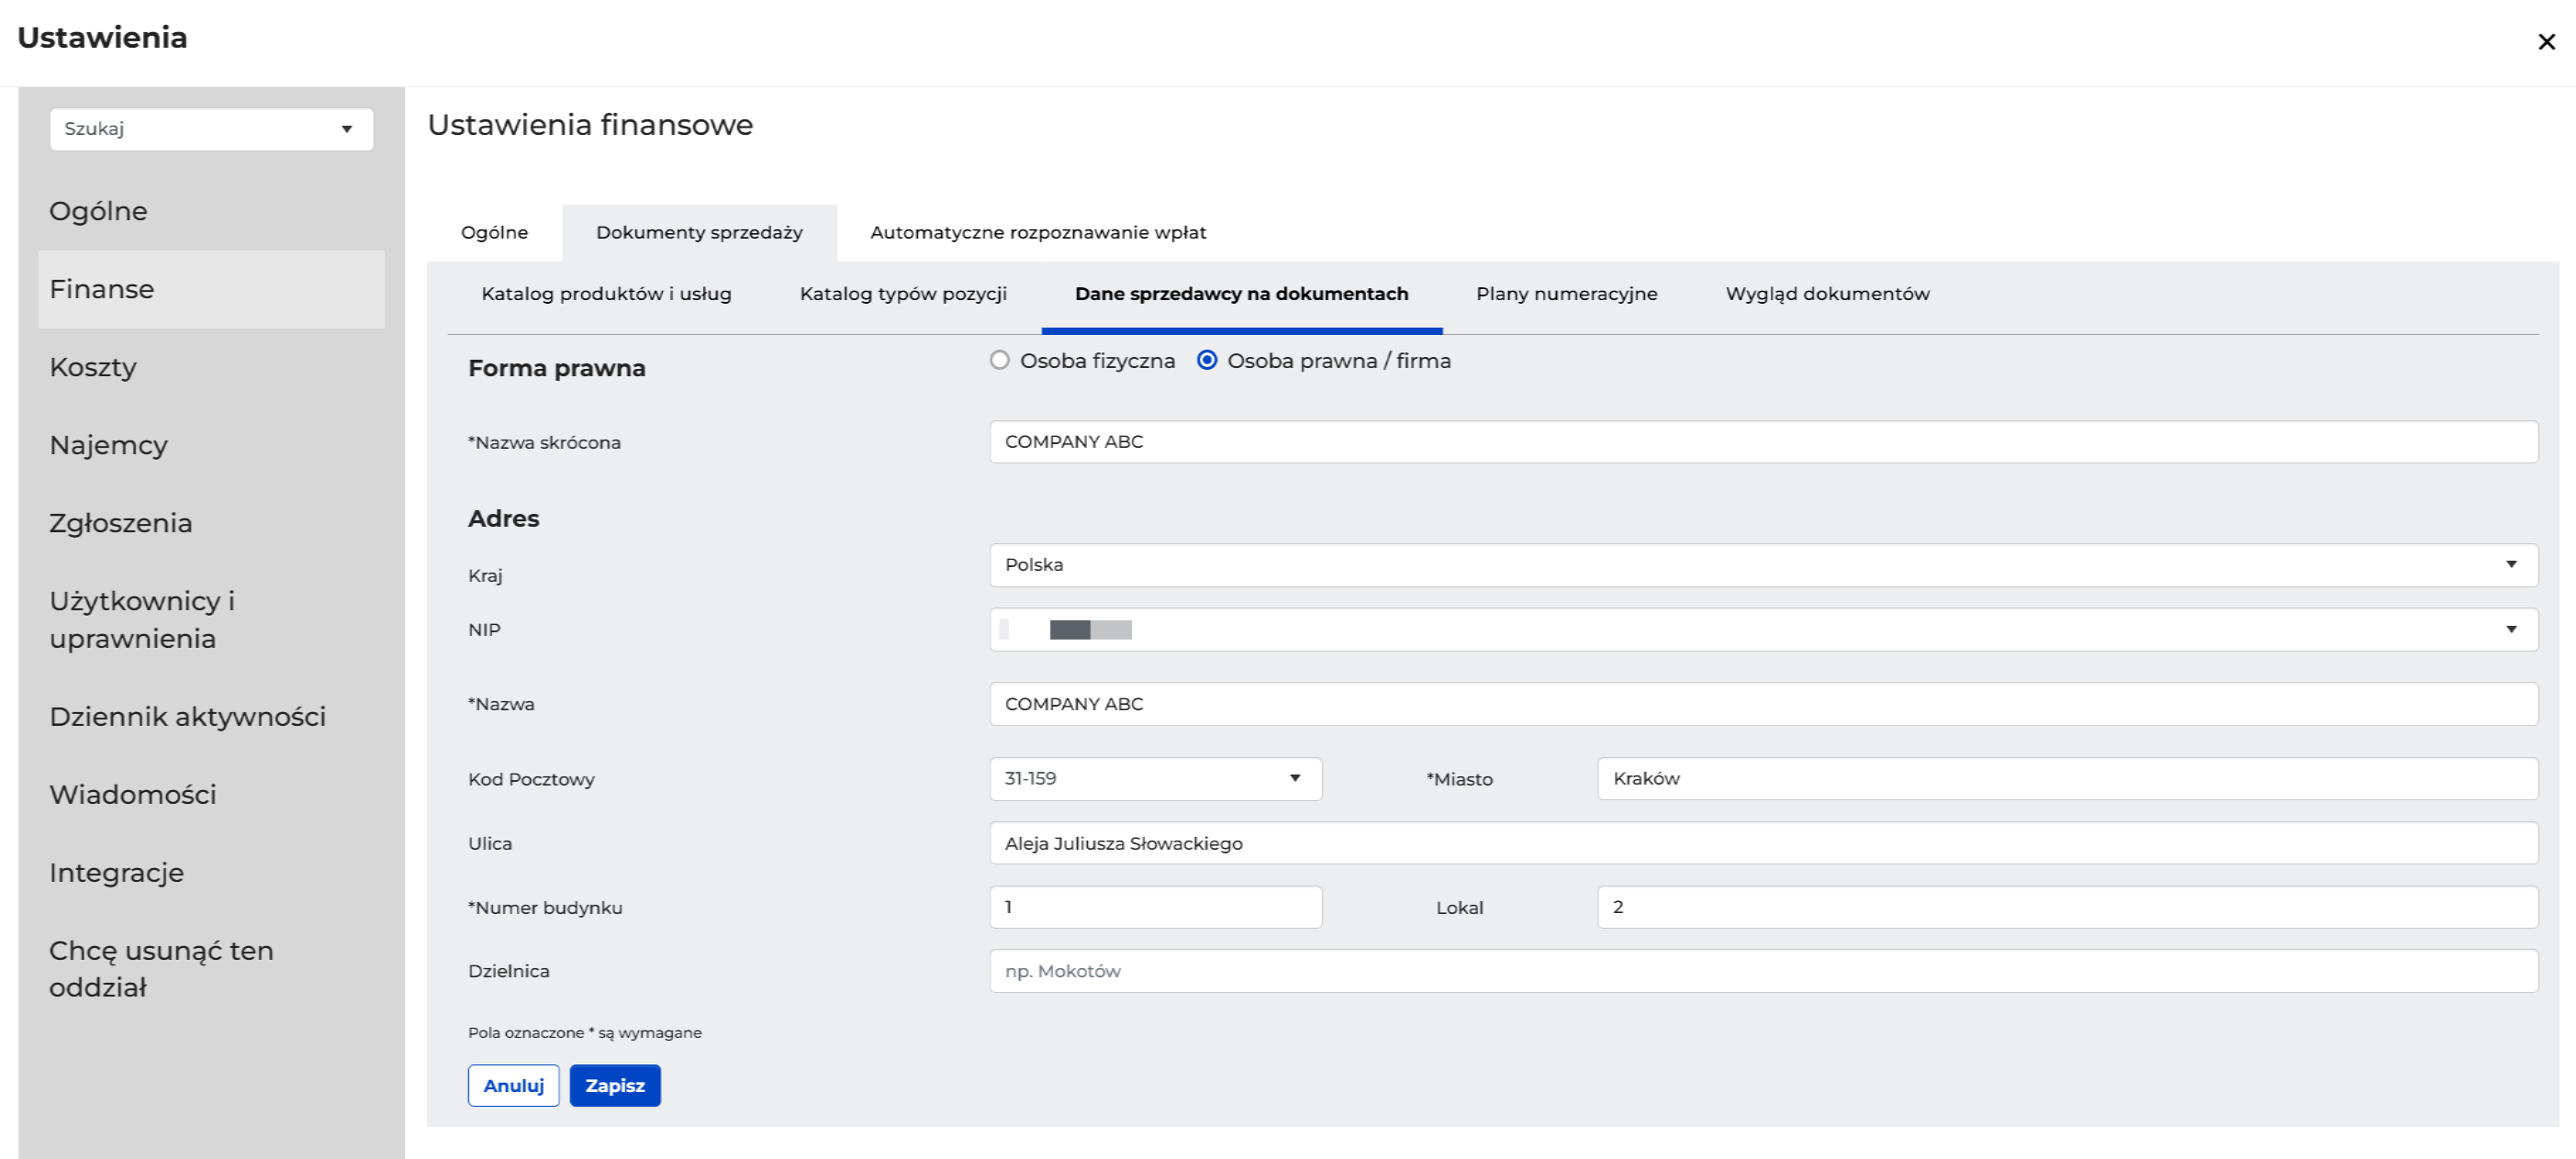Expand the Kraj country dropdown
The image size is (2576, 1159).
pos(2510,565)
